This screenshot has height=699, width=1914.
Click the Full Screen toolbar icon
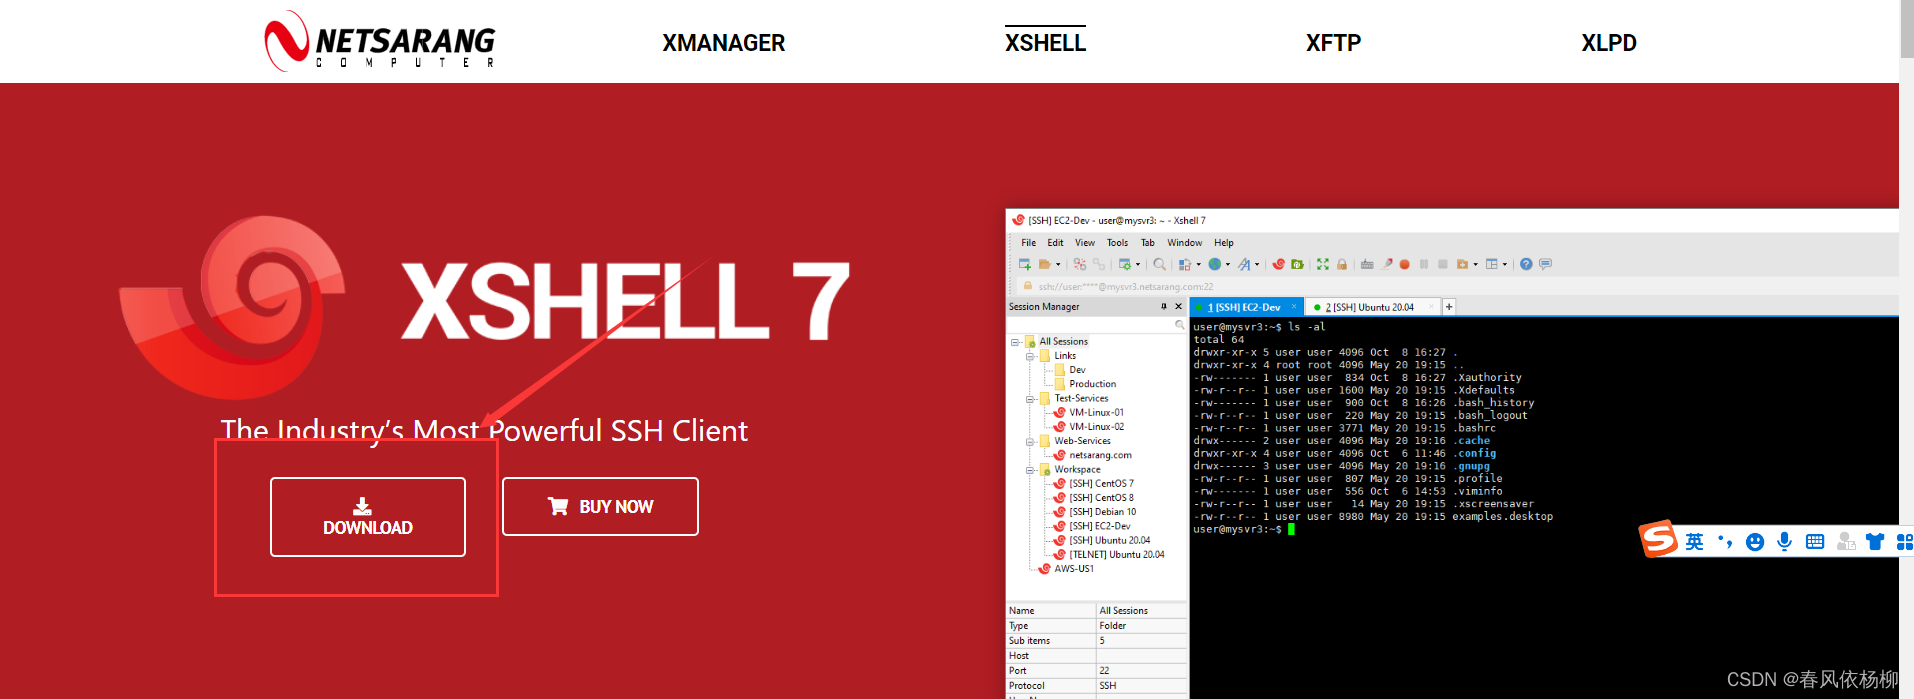pos(1323,264)
